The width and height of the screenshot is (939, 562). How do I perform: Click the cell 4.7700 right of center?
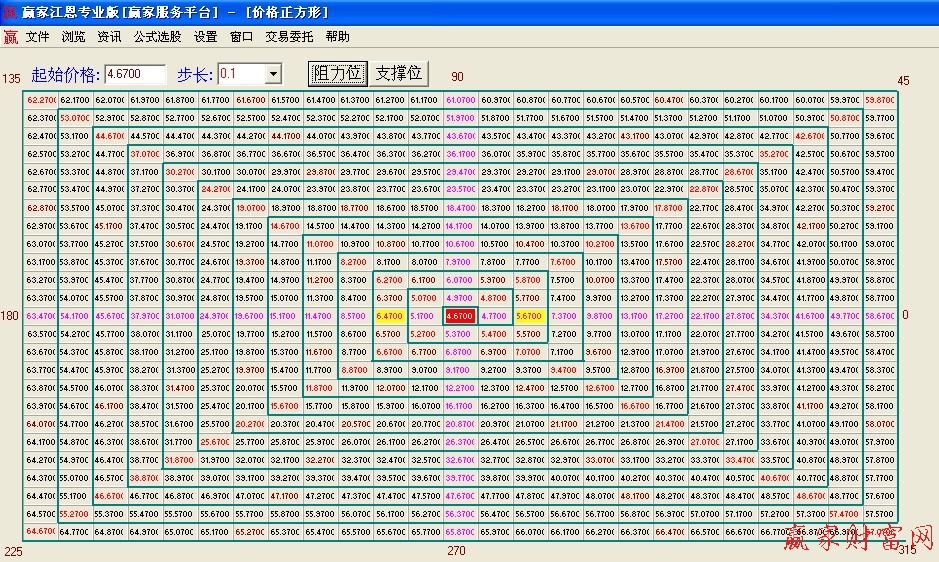click(494, 316)
